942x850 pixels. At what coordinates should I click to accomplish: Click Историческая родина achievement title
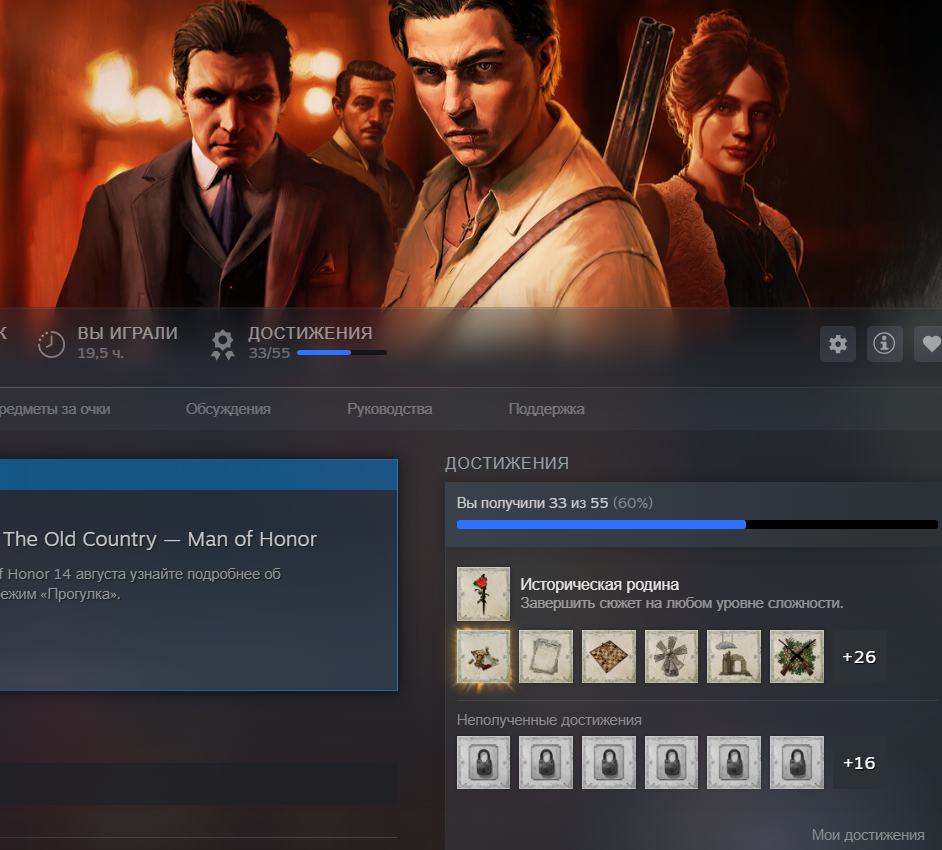point(599,584)
